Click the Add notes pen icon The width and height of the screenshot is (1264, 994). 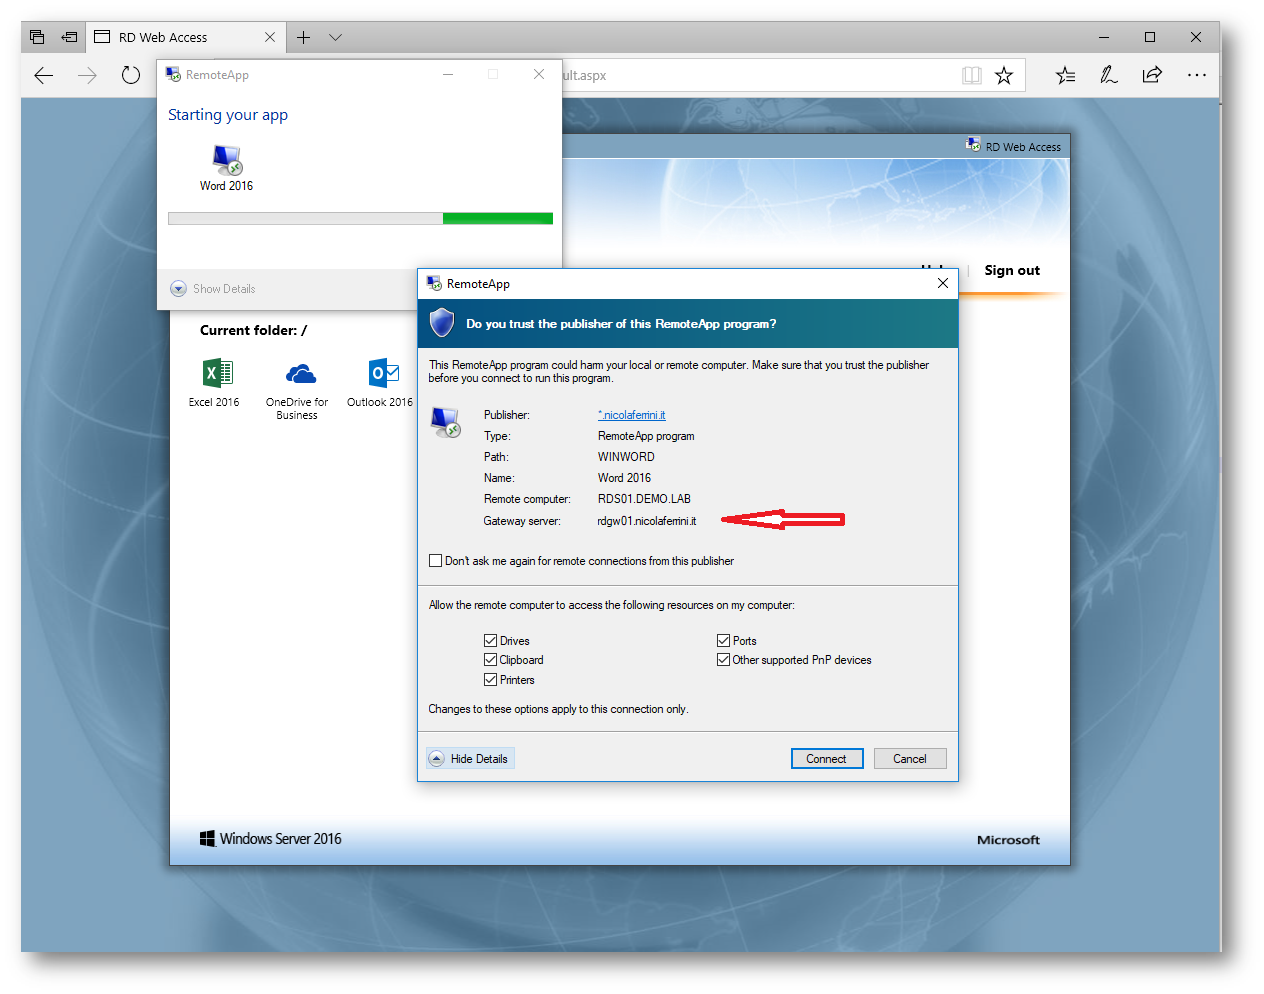pyautogui.click(x=1109, y=75)
